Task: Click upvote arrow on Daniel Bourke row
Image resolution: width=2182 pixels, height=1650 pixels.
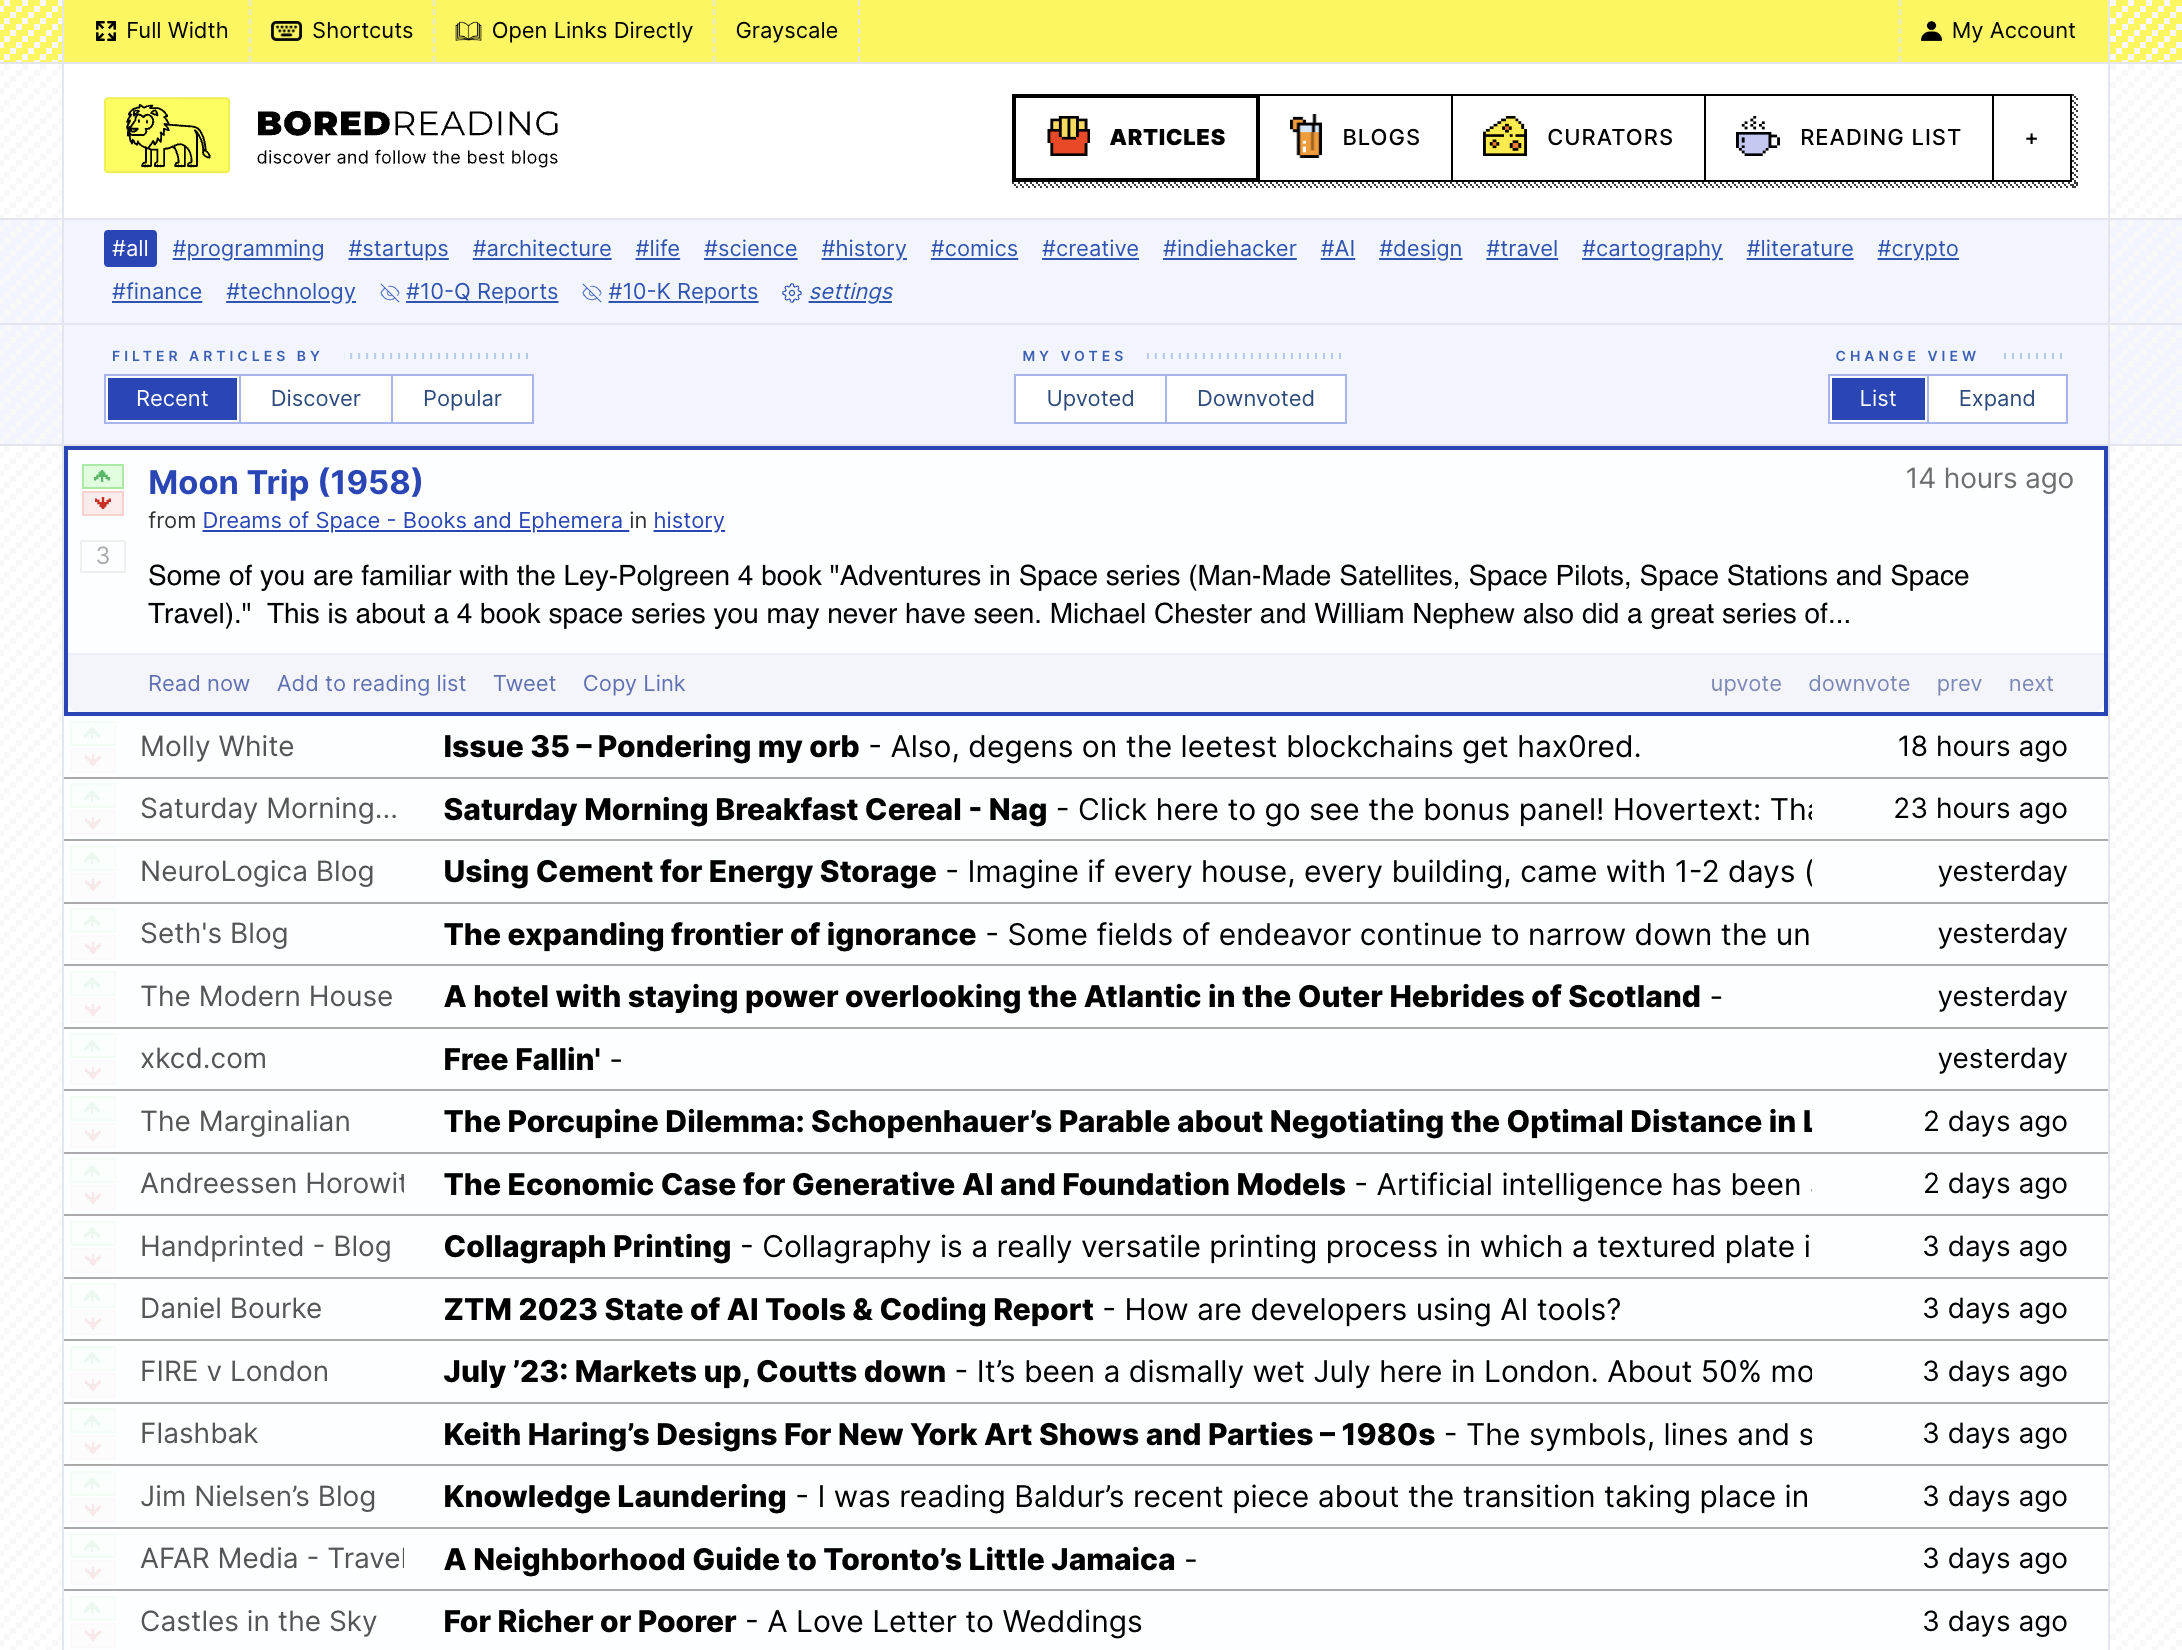Action: coord(92,1296)
